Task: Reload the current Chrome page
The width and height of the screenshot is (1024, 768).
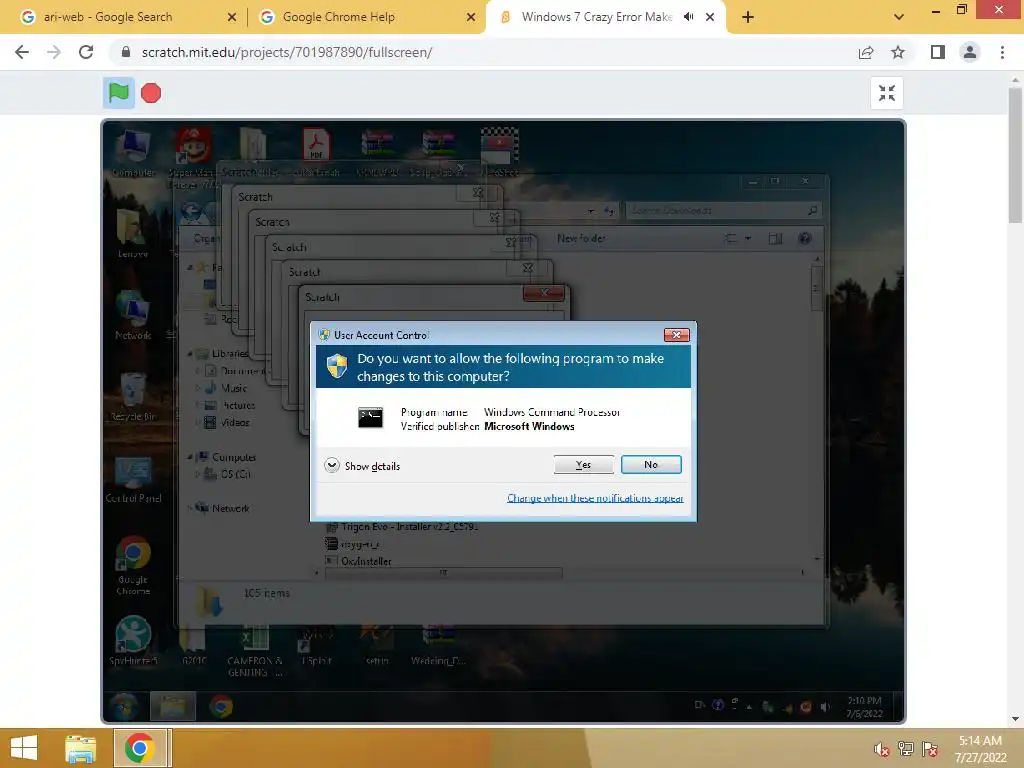Action: tap(86, 52)
